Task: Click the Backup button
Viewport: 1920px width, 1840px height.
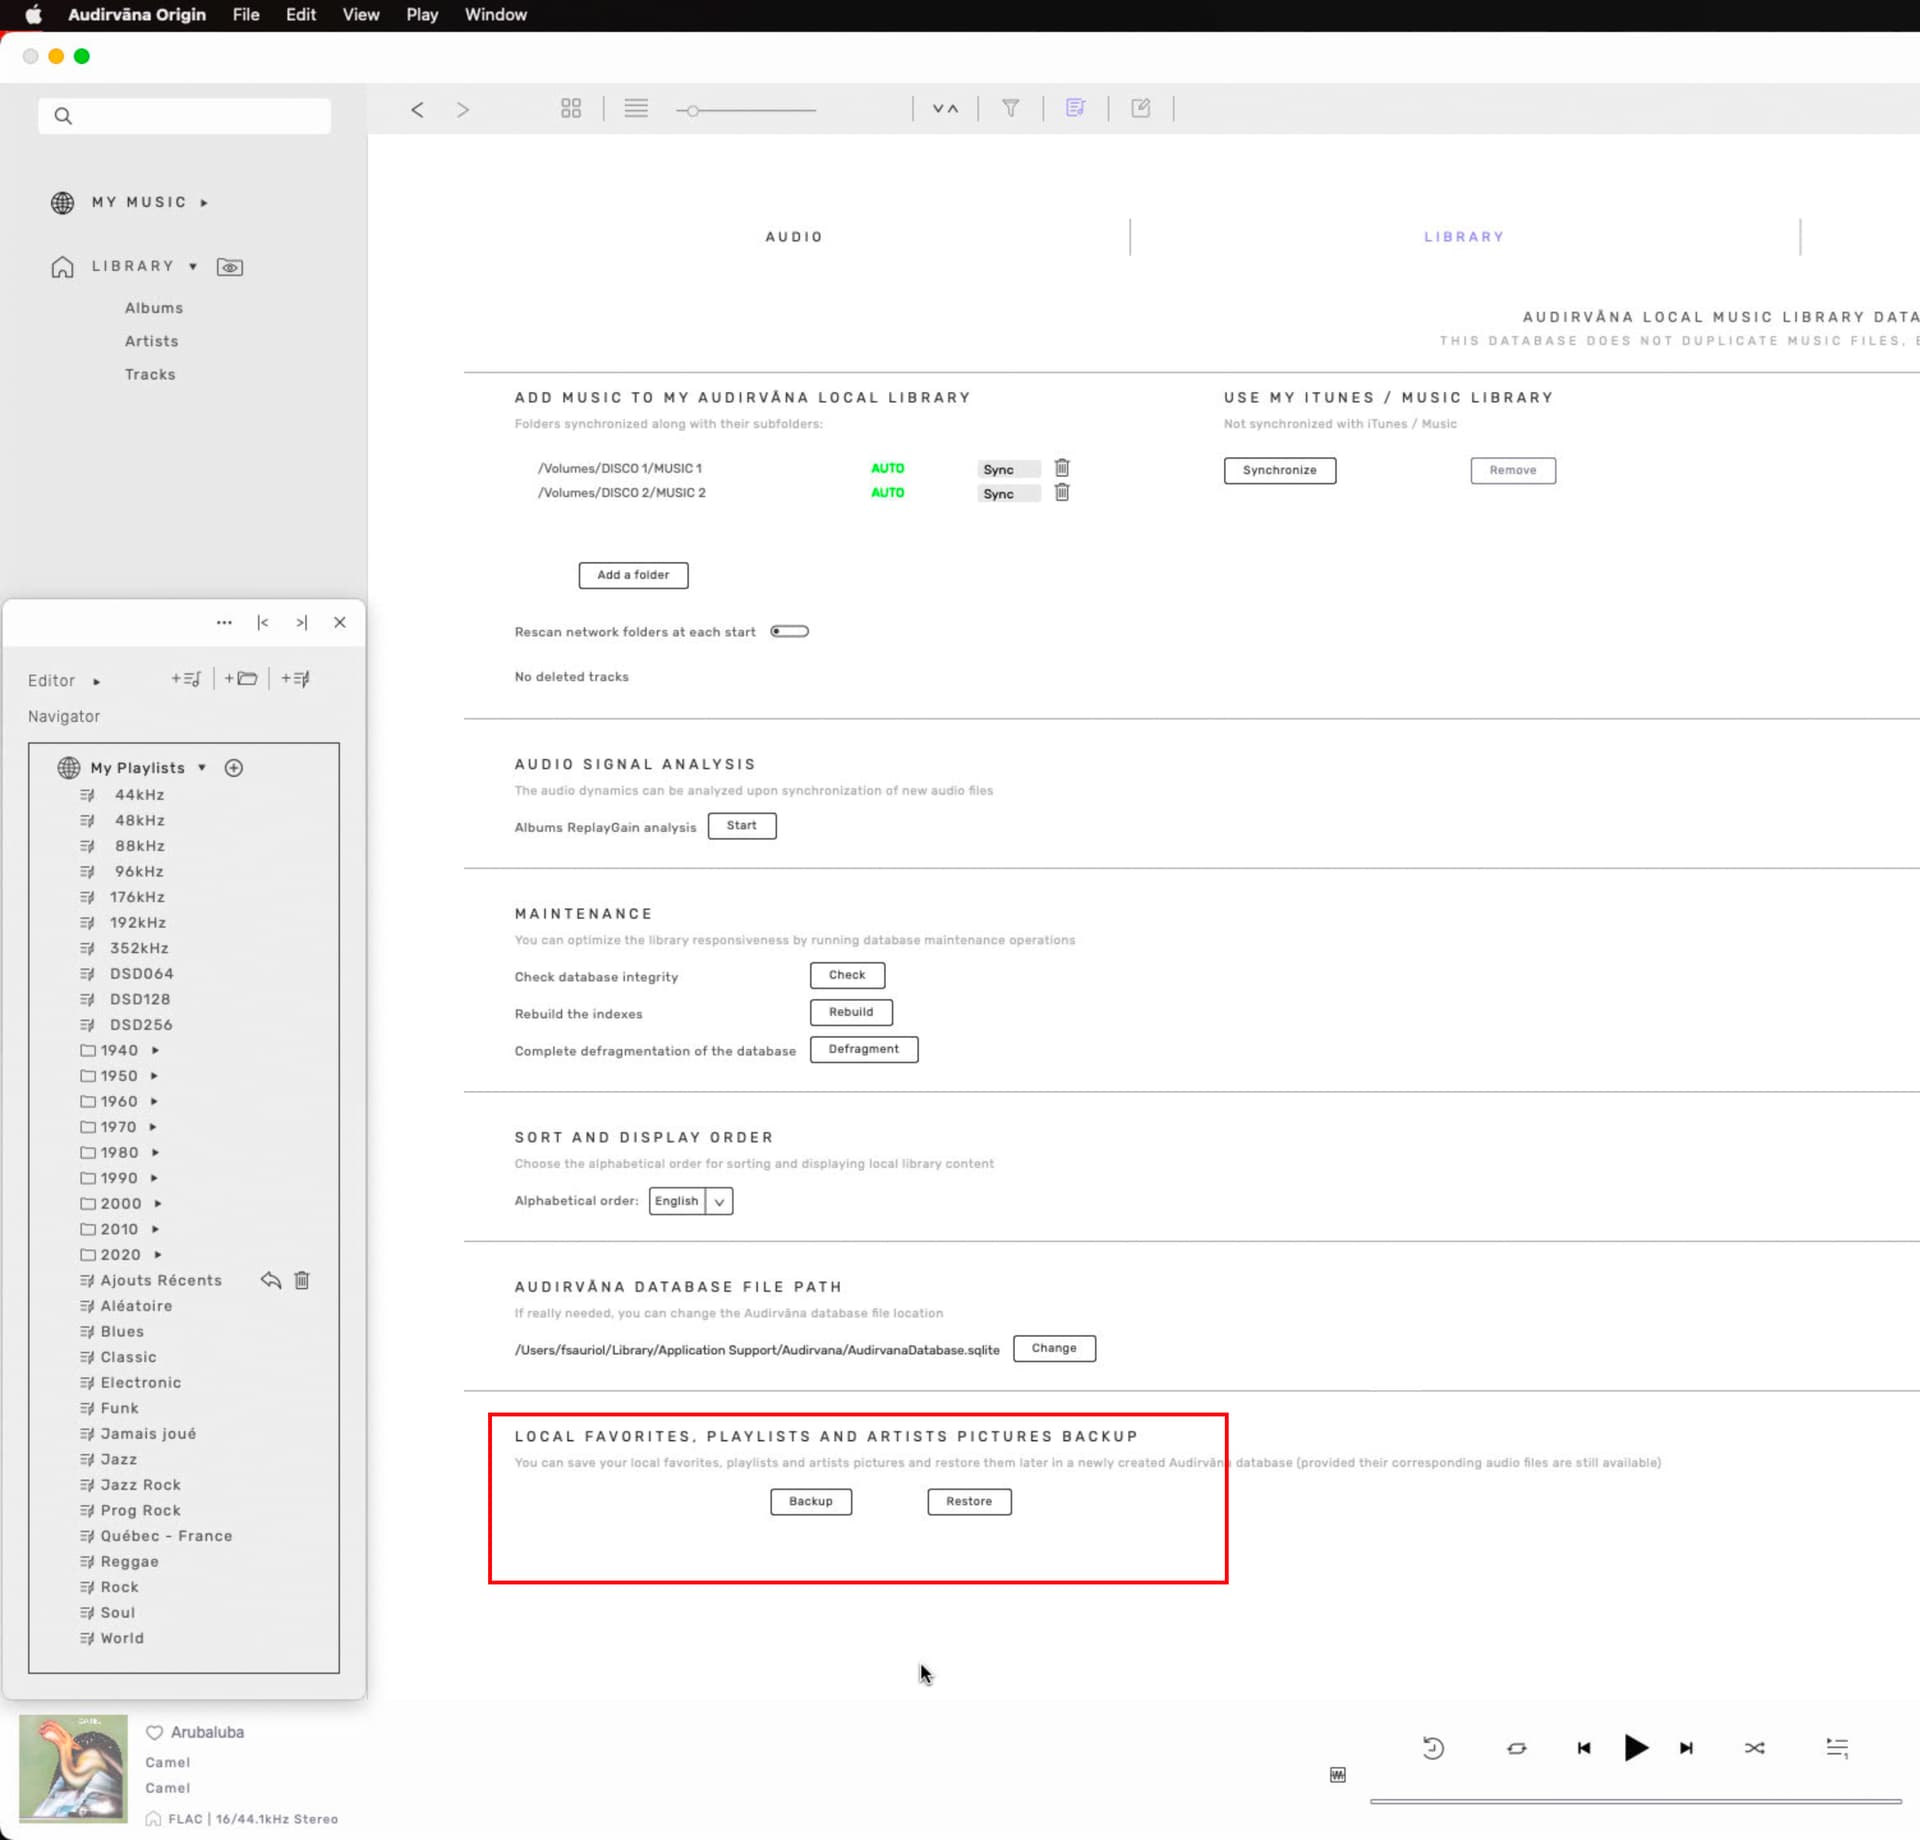Action: point(811,1501)
